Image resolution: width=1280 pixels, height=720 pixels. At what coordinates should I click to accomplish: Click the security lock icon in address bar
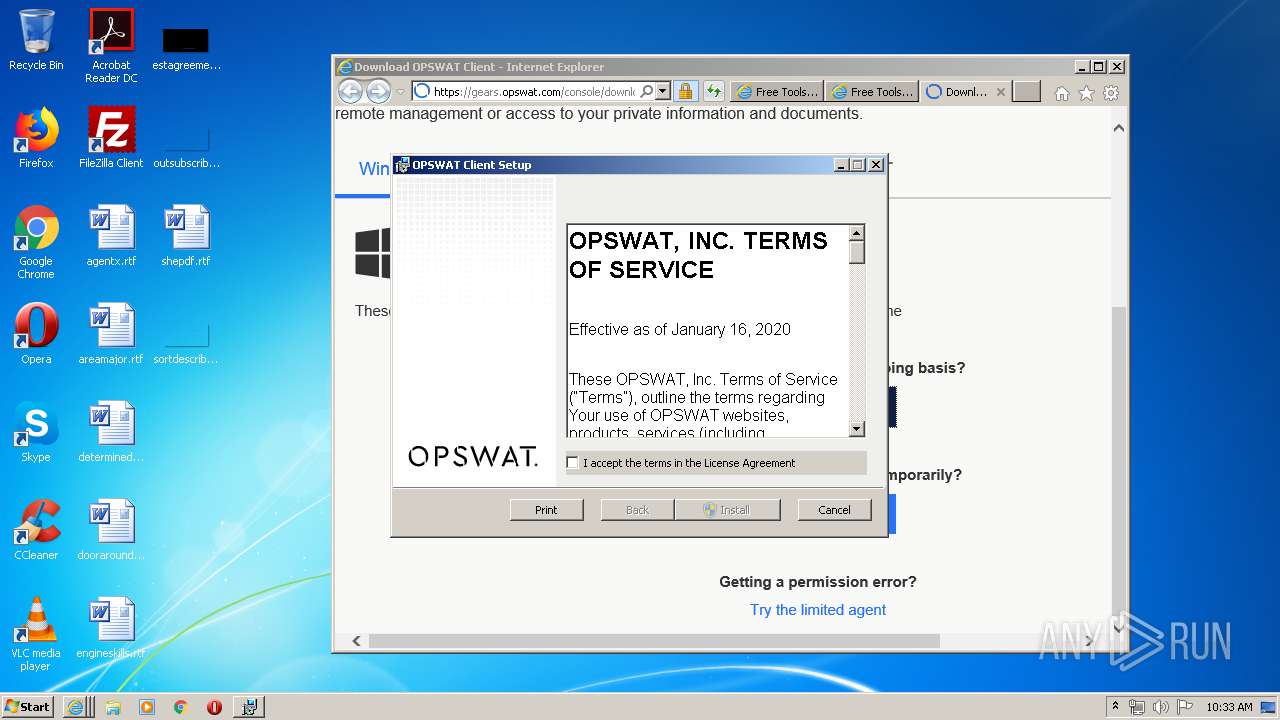tap(685, 91)
